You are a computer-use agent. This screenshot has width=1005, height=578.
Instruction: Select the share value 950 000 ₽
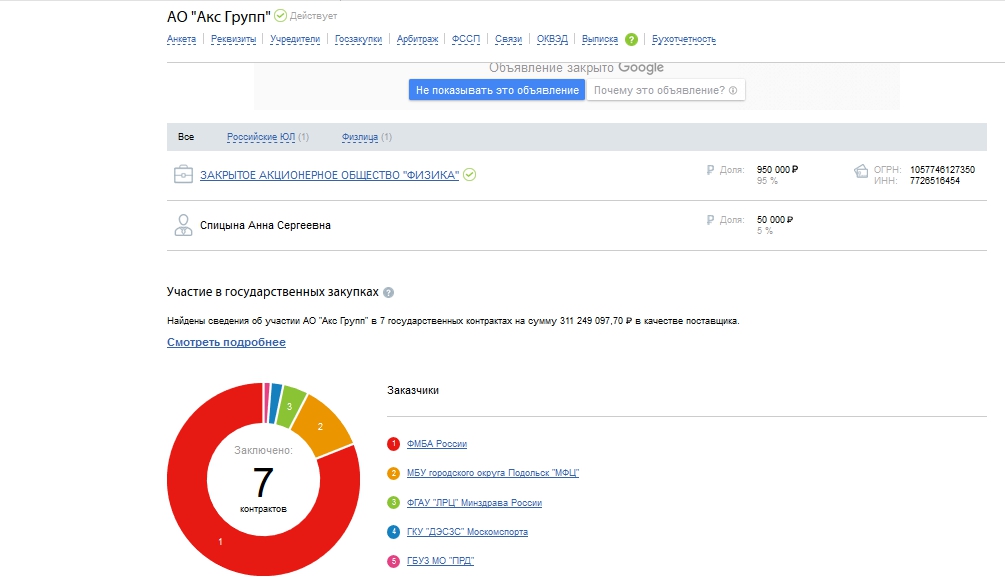coord(777,169)
